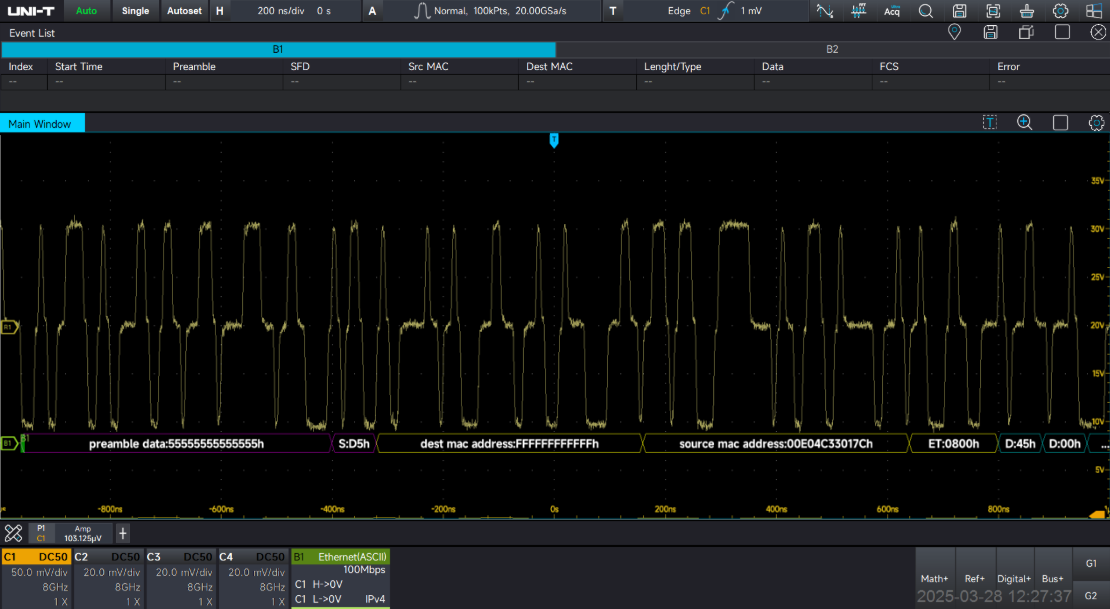Save the Event List with disk icon
The width and height of the screenshot is (1110, 609).
click(990, 32)
